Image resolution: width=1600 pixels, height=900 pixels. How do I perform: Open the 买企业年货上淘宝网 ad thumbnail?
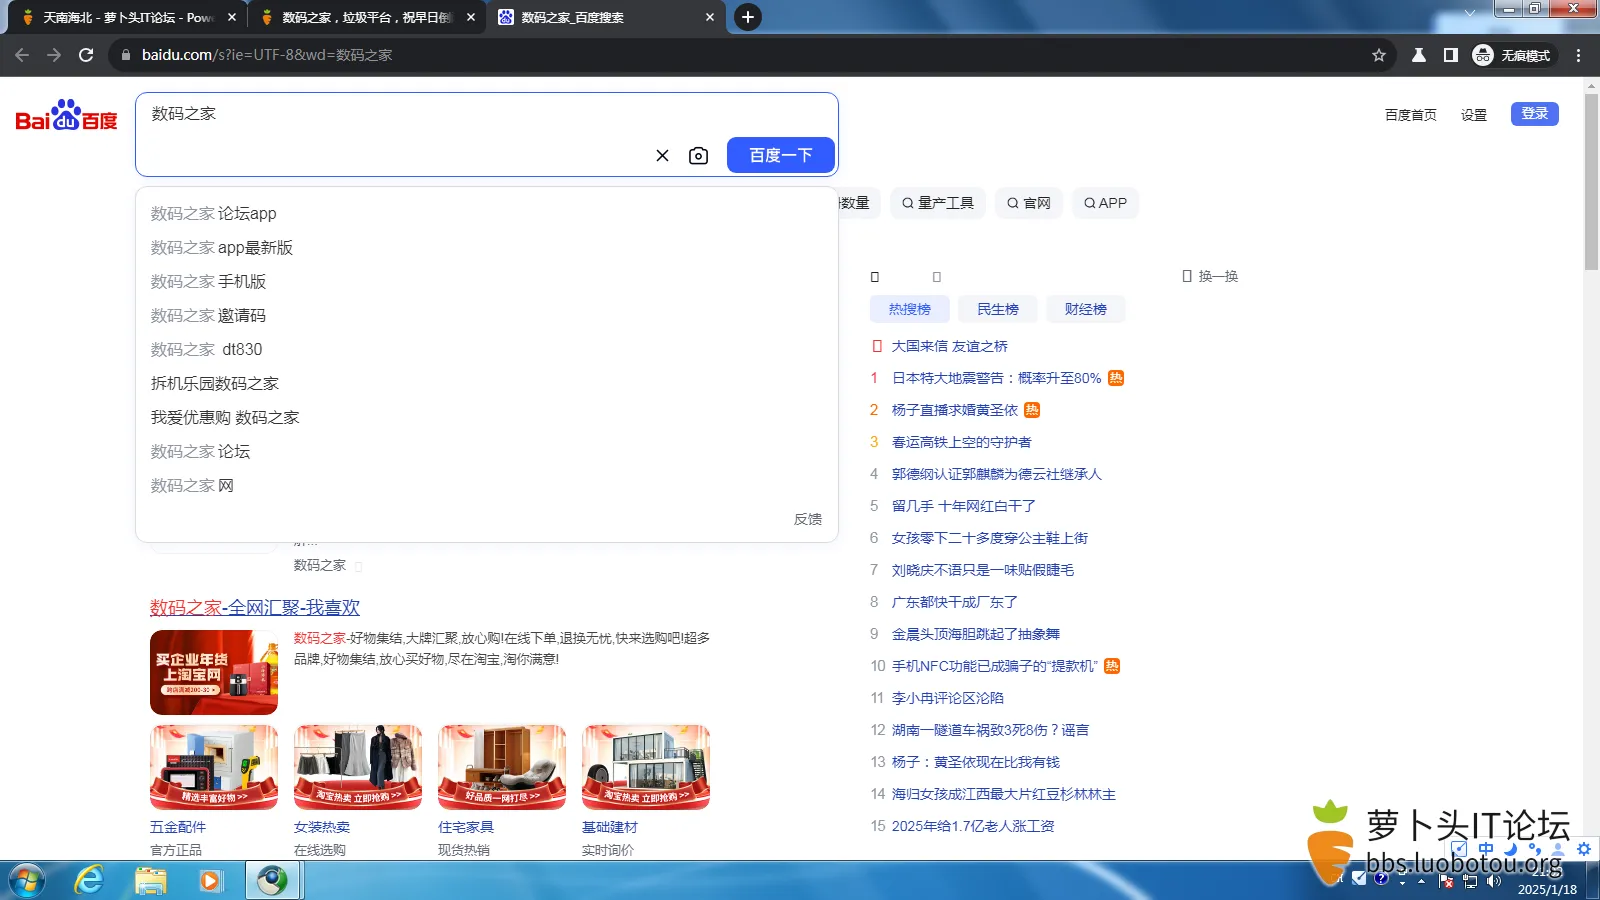214,672
